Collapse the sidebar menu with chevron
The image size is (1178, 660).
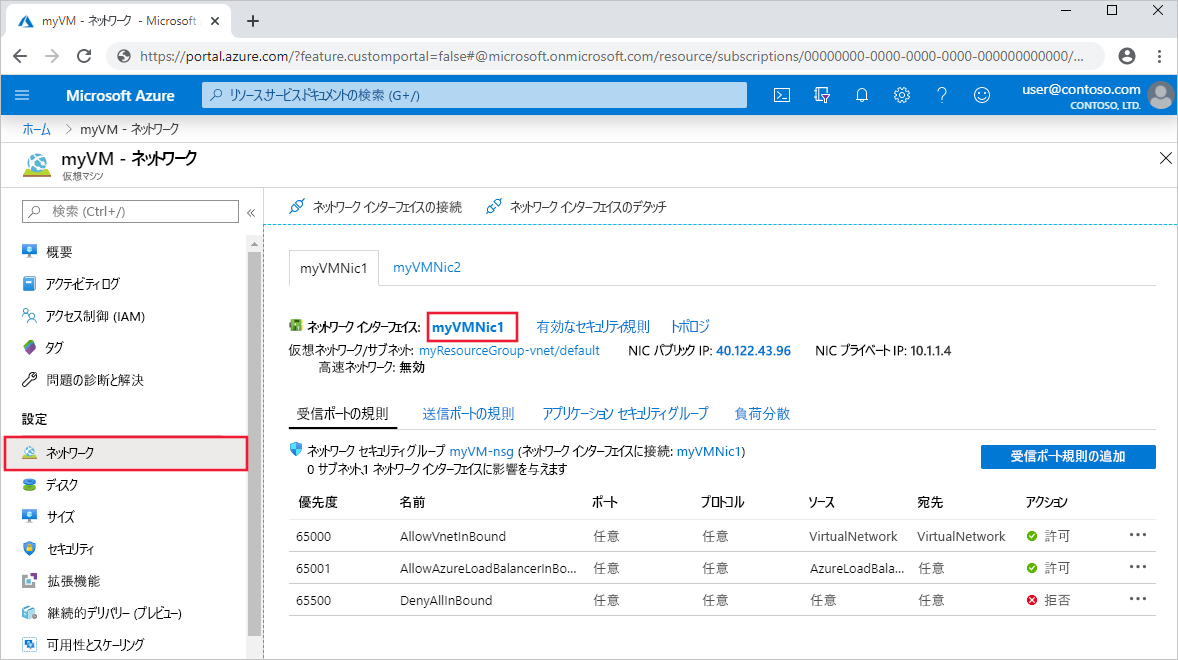pos(251,212)
